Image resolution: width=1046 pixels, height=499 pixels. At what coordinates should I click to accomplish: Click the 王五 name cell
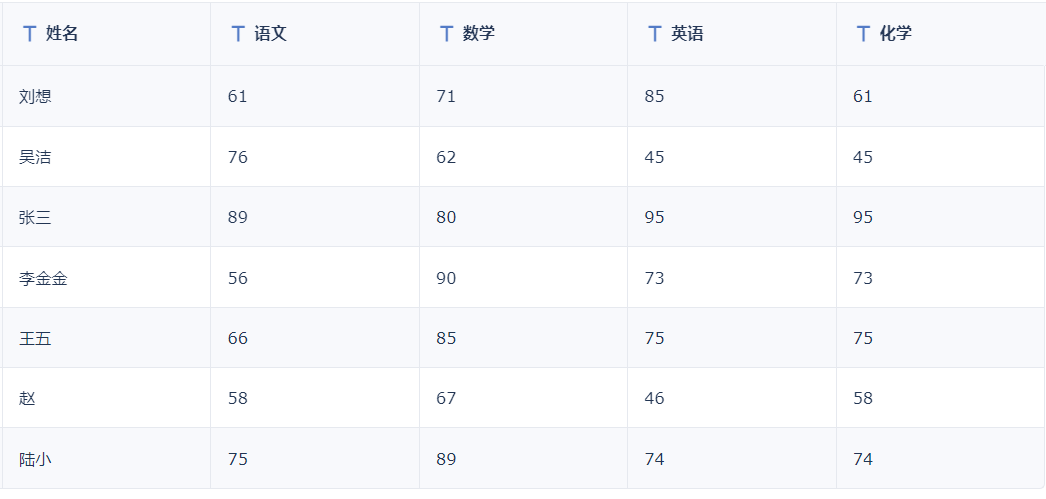[106, 338]
